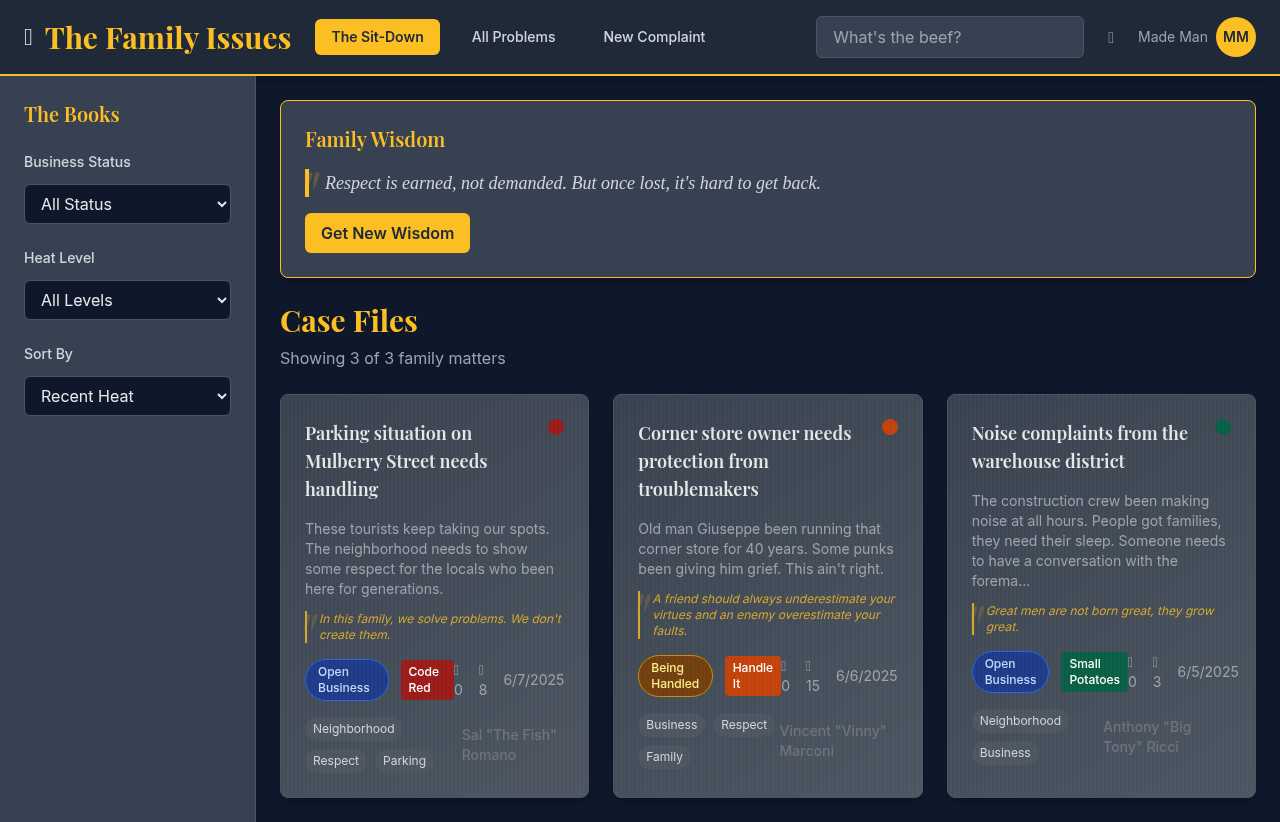1280x822 pixels.
Task: Toggle the Family tag filter
Action: (x=664, y=757)
